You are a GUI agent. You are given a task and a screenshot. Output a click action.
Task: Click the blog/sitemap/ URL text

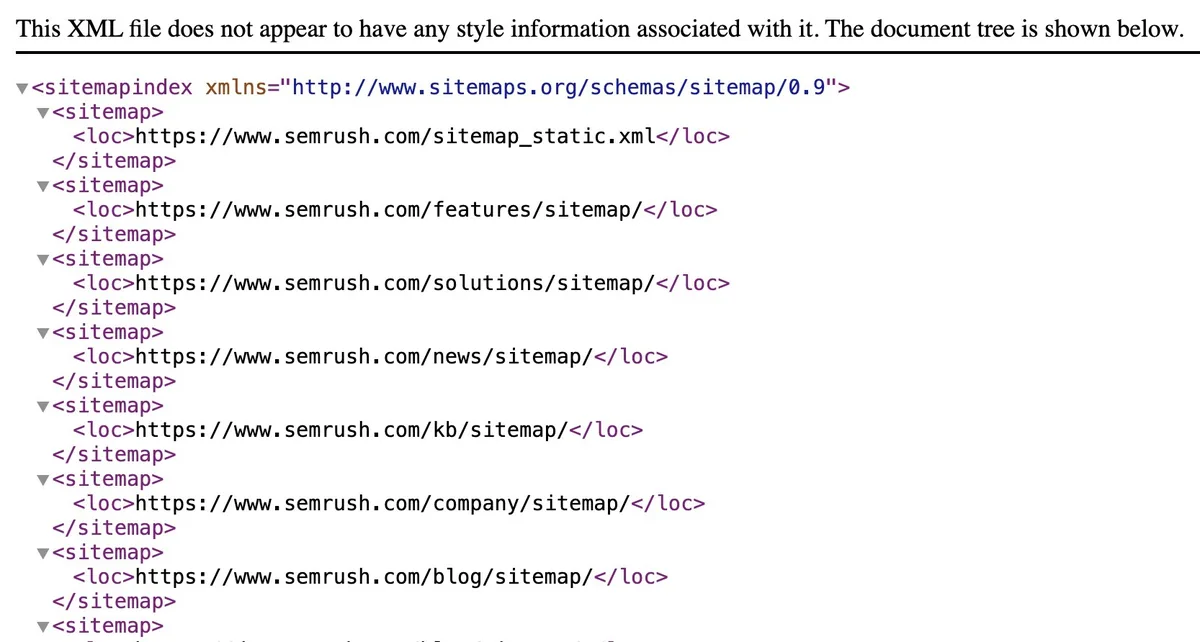[364, 577]
